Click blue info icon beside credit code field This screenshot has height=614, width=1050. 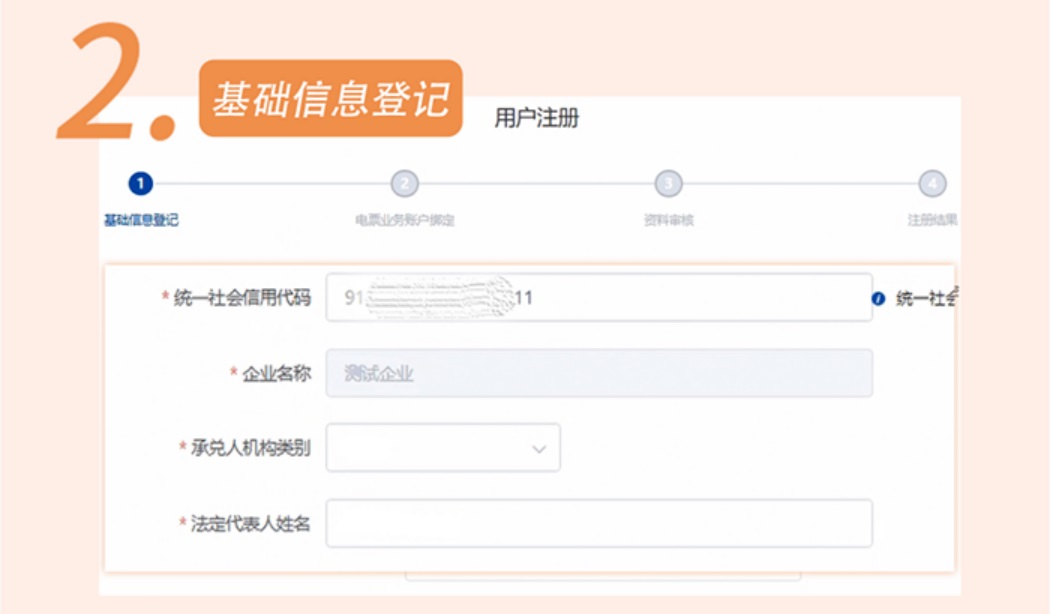[x=879, y=299]
